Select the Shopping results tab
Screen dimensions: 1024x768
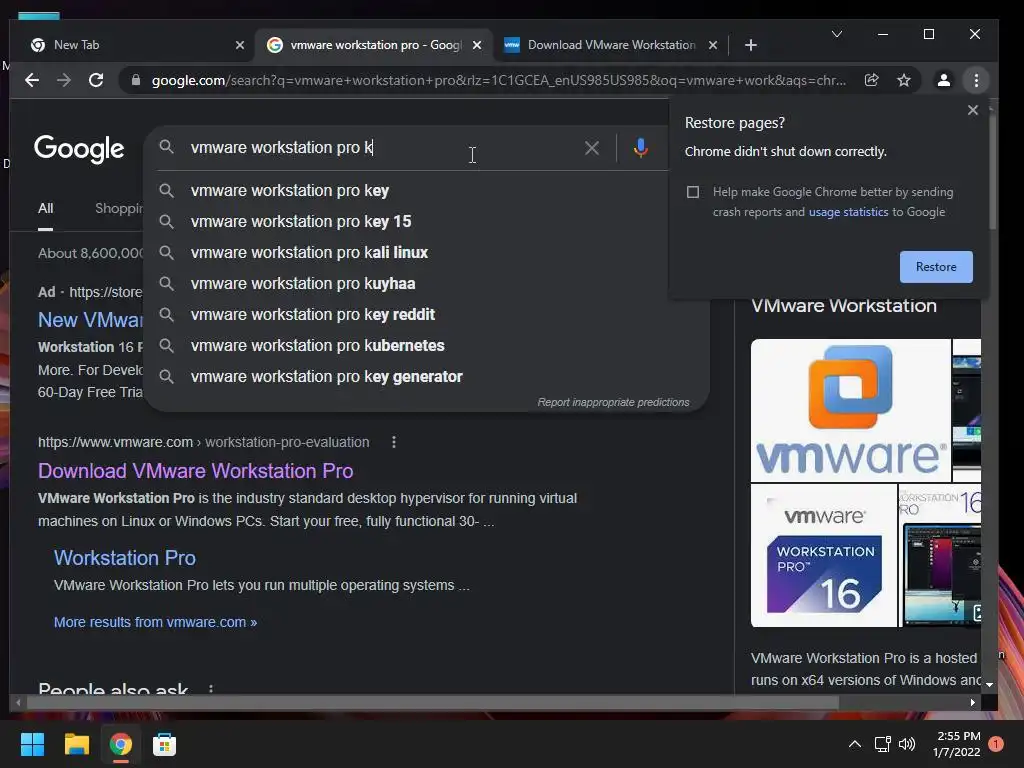(x=119, y=208)
